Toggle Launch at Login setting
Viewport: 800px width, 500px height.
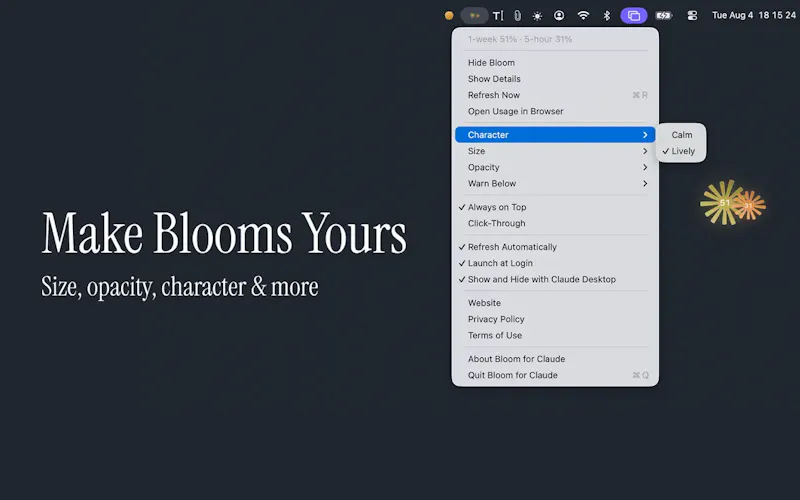click(x=555, y=263)
